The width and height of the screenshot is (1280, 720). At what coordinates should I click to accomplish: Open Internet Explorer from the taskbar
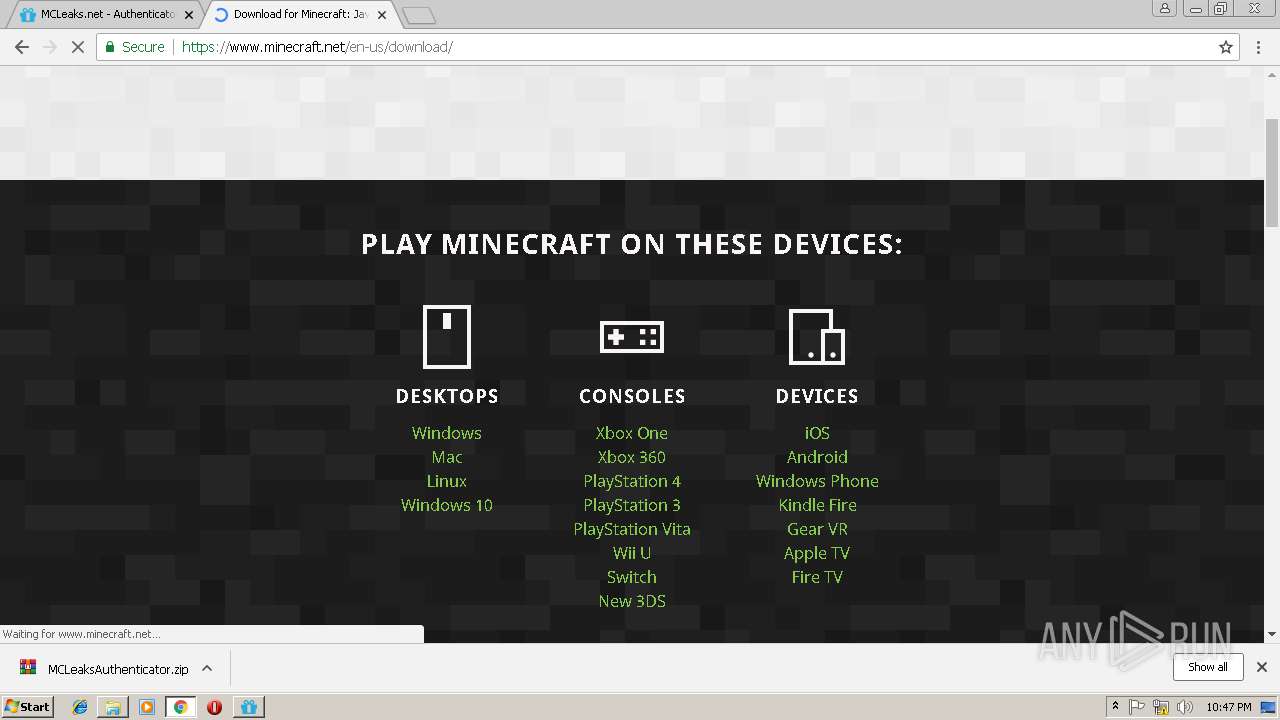[80, 707]
